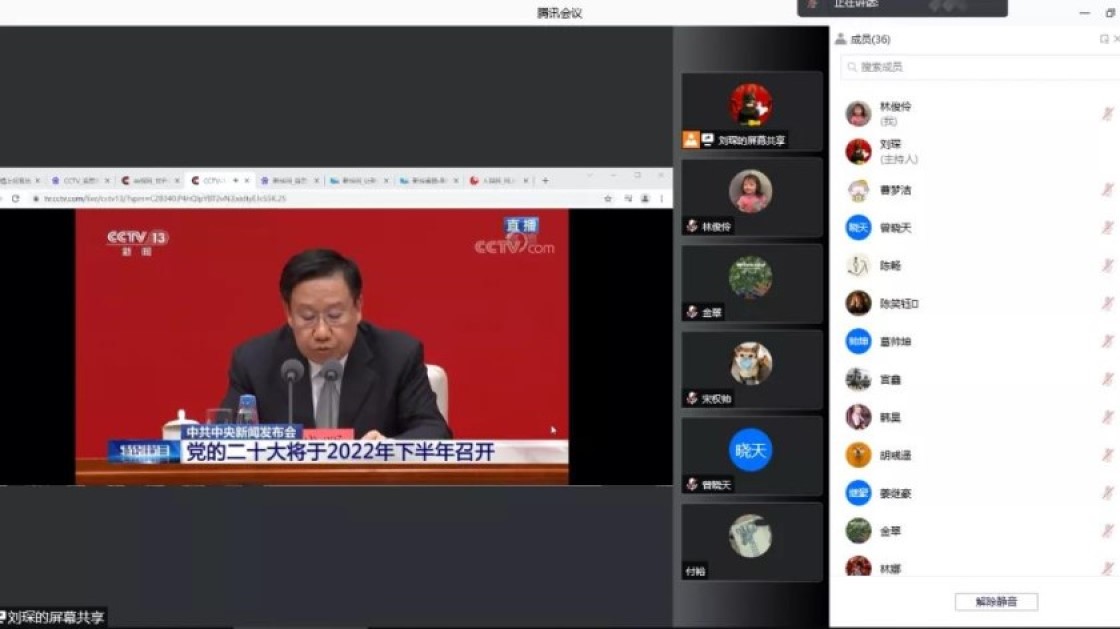Screen dimensions: 1120x629
Task: Click the microphone icon on the 晓天 video tile
Action: point(691,482)
